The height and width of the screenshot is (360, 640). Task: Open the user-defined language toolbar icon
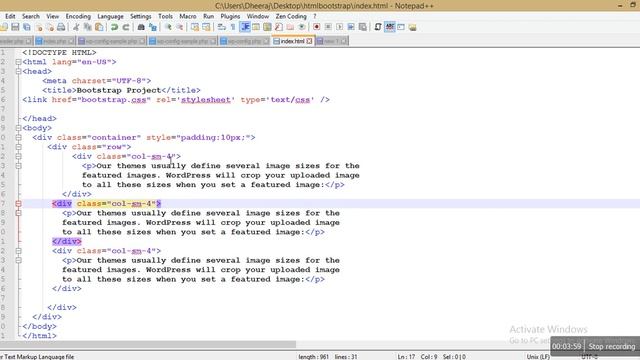tap(256, 27)
